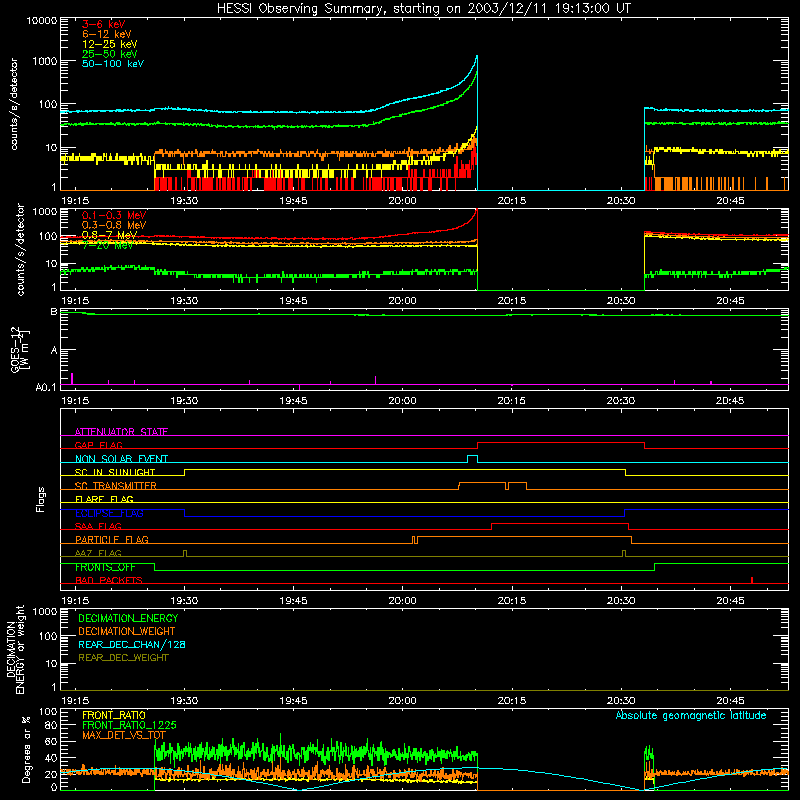Click the '0.1-0.3 MeV' legend label

pos(114,215)
